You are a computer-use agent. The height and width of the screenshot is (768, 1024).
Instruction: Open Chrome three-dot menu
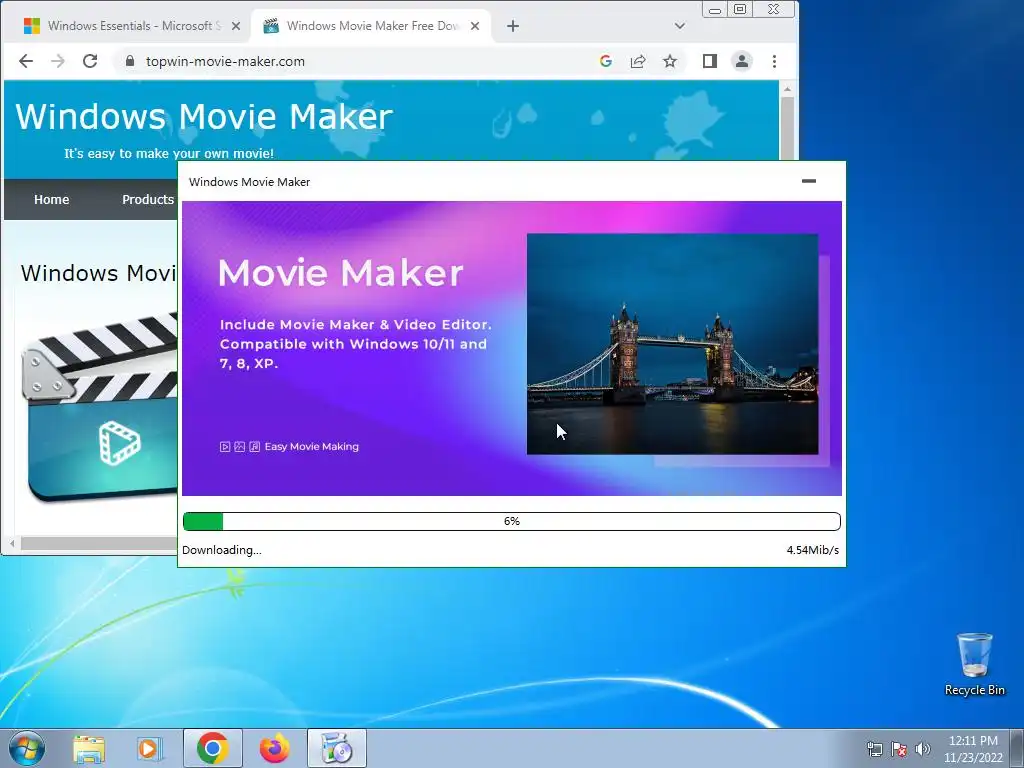775,61
